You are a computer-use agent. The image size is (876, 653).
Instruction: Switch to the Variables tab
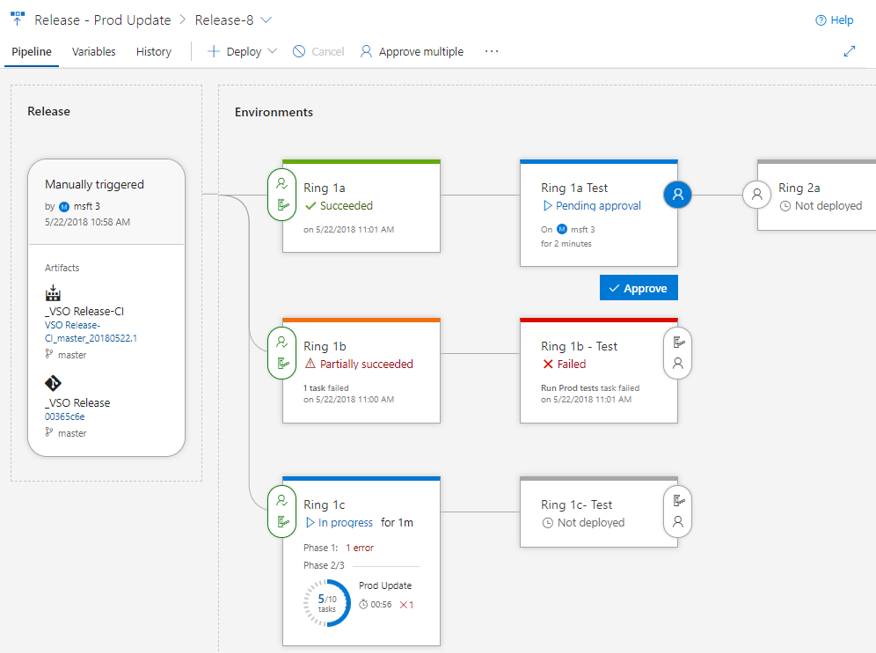93,51
